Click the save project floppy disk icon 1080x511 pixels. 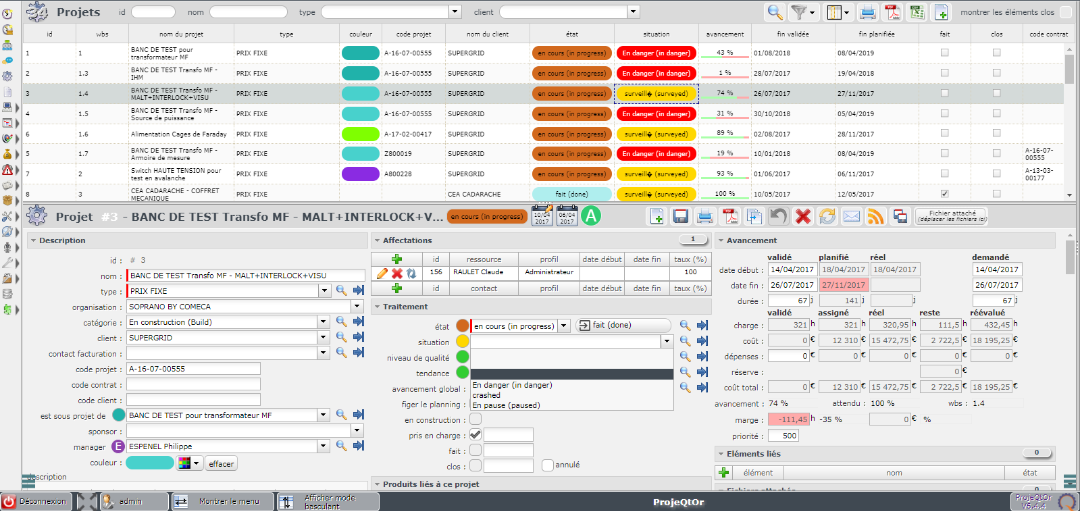coord(681,216)
